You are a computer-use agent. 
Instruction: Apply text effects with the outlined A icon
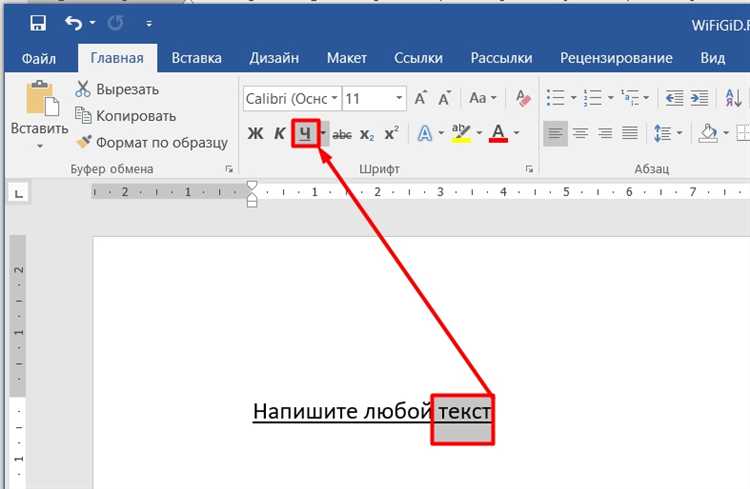[425, 133]
